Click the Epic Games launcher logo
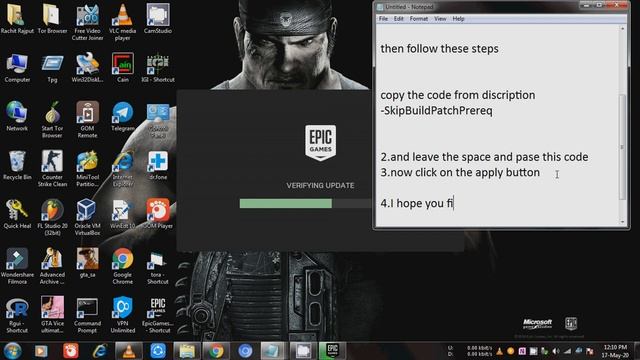Image resolution: width=640 pixels, height=360 pixels. 320,143
